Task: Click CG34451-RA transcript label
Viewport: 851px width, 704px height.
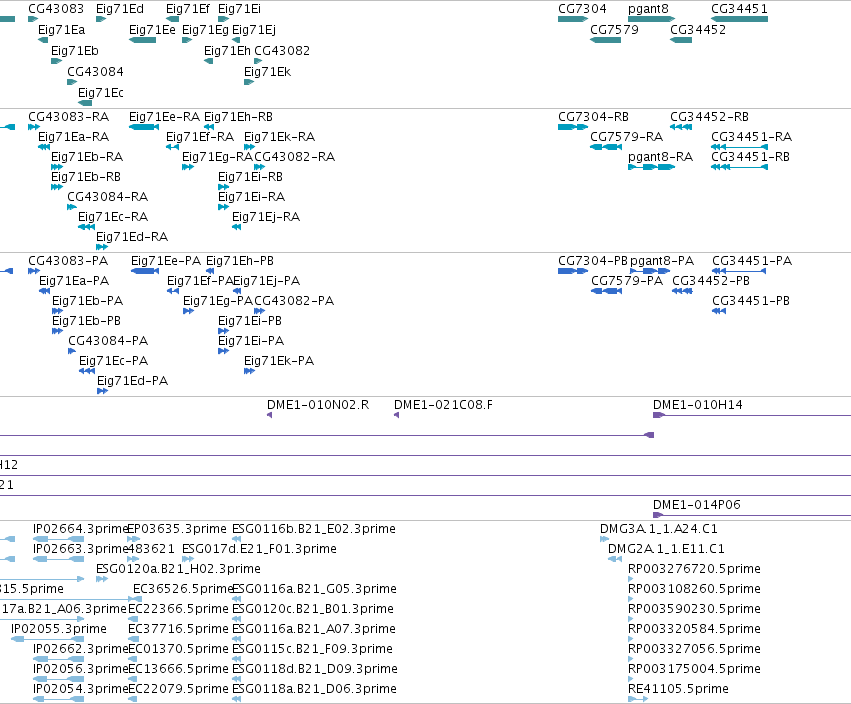Action: pos(751,137)
